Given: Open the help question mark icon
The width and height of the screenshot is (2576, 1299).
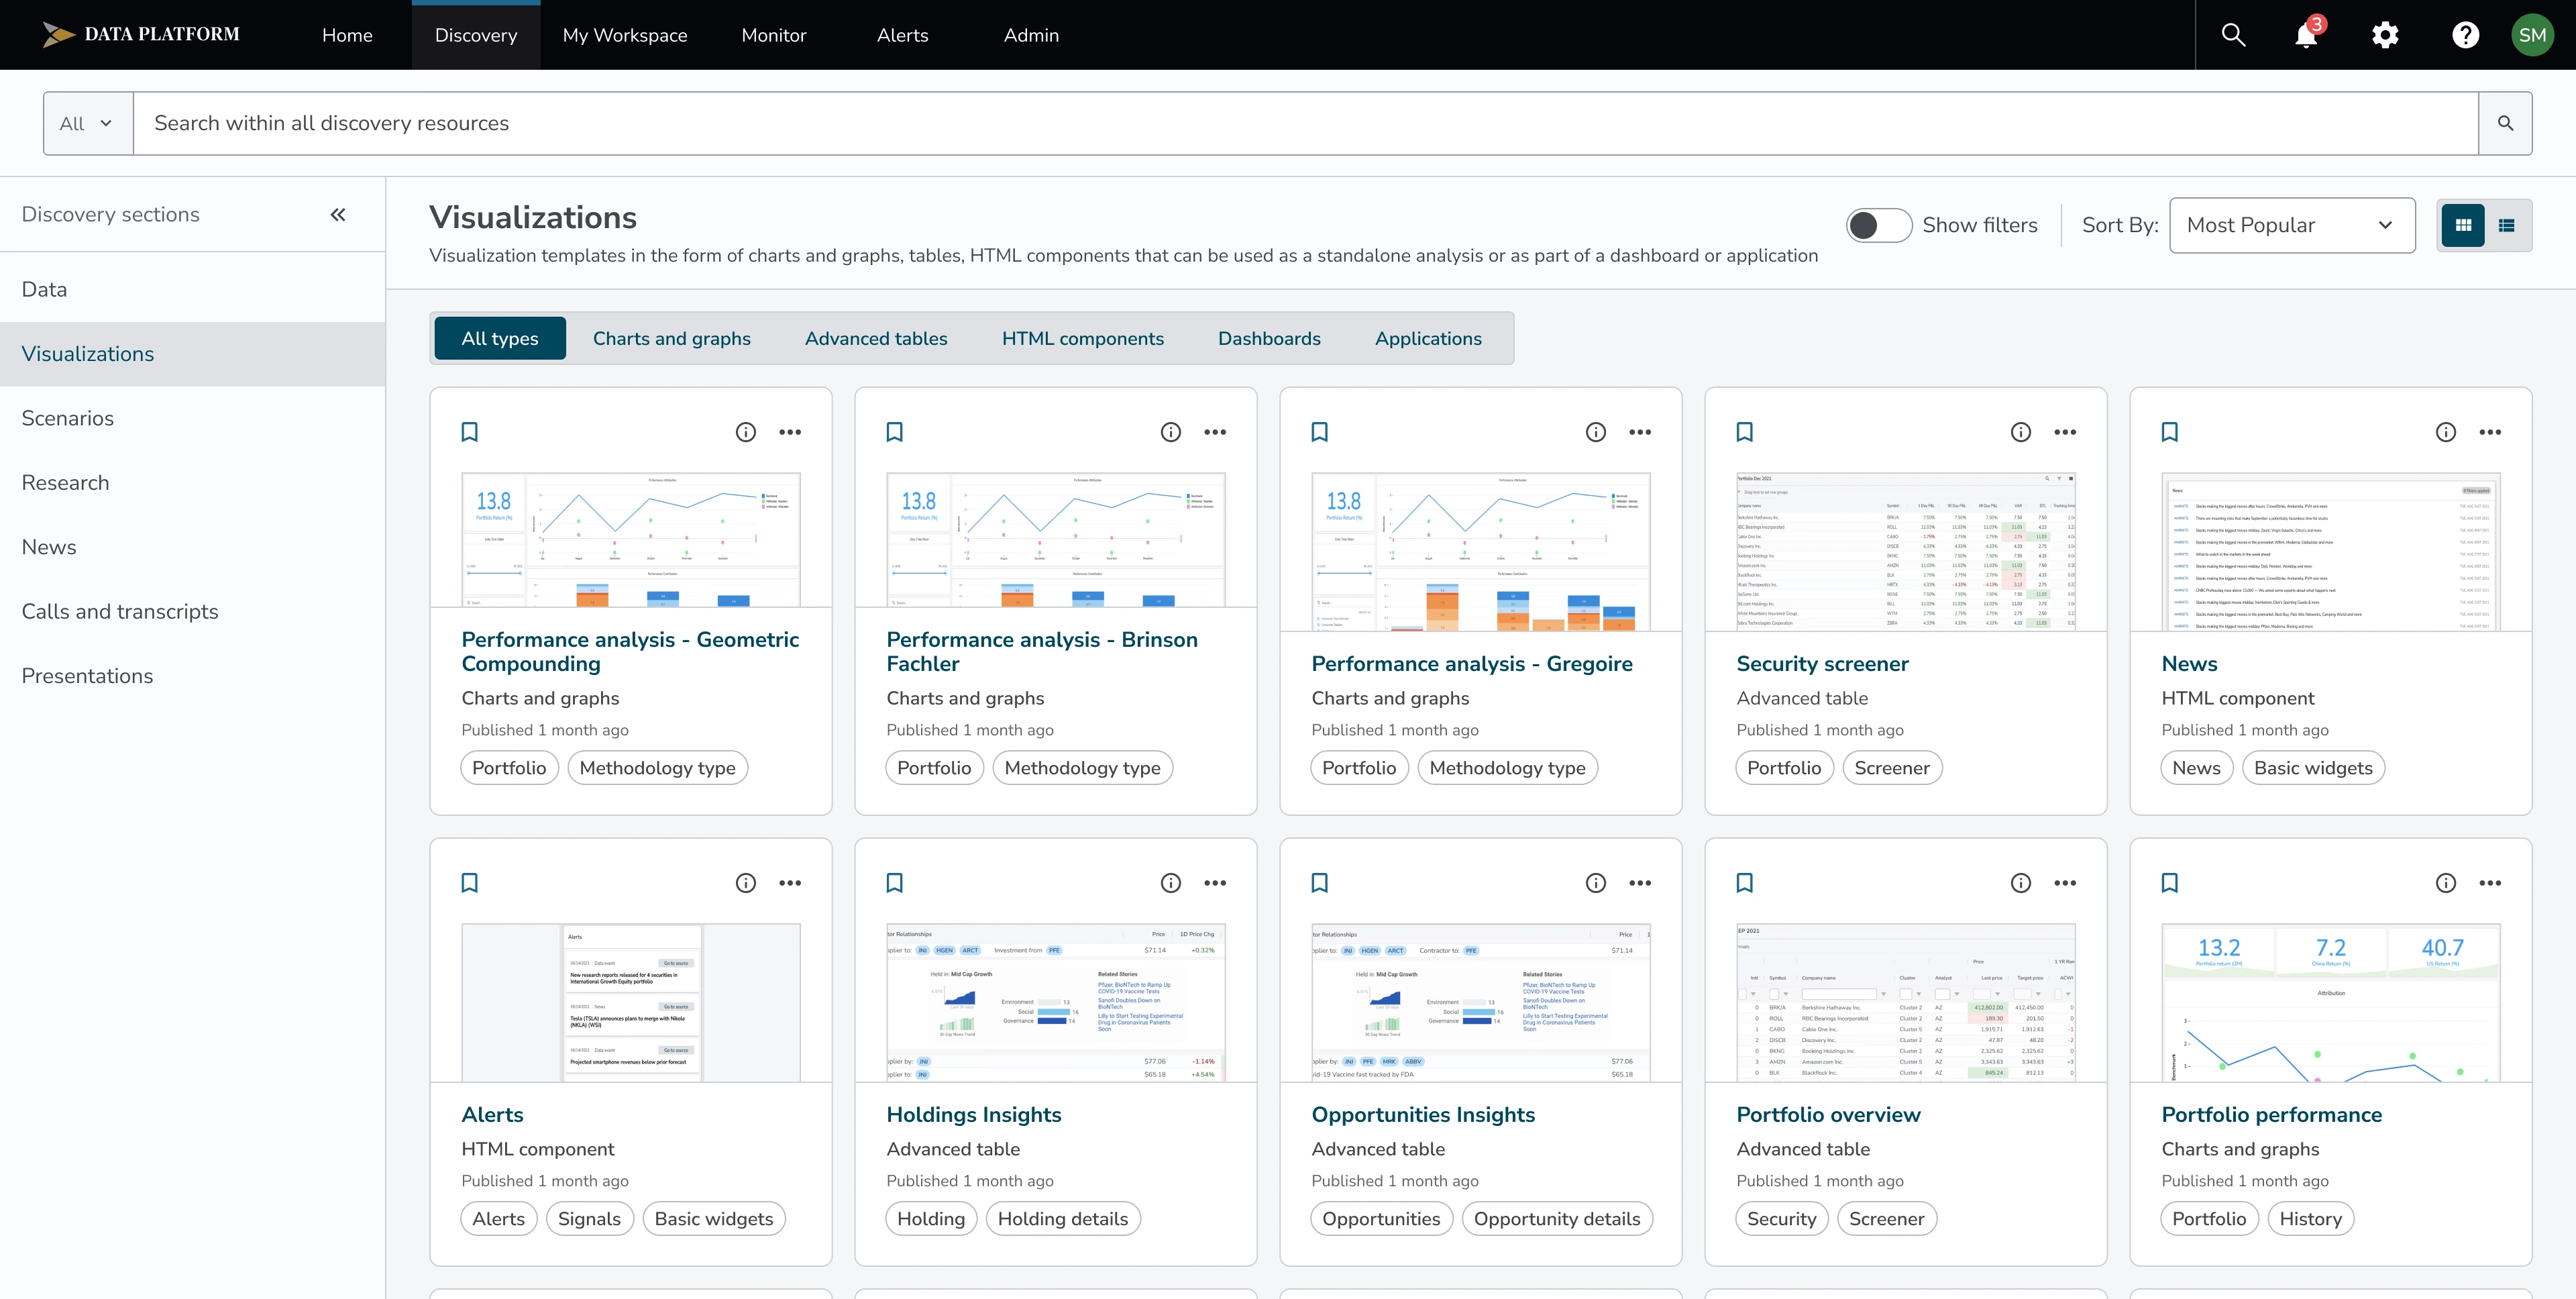Looking at the screenshot, I should click(x=2465, y=35).
